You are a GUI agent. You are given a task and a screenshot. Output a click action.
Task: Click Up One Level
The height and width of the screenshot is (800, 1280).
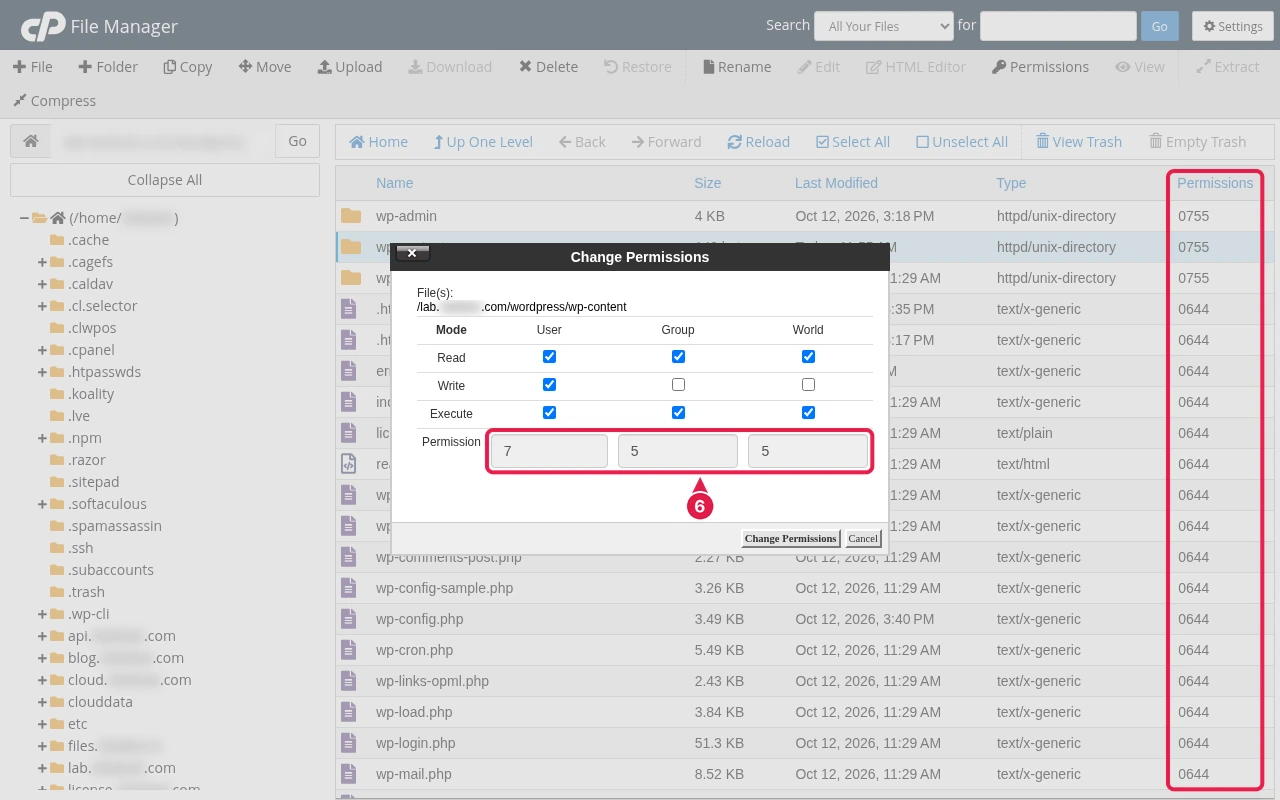click(x=483, y=142)
